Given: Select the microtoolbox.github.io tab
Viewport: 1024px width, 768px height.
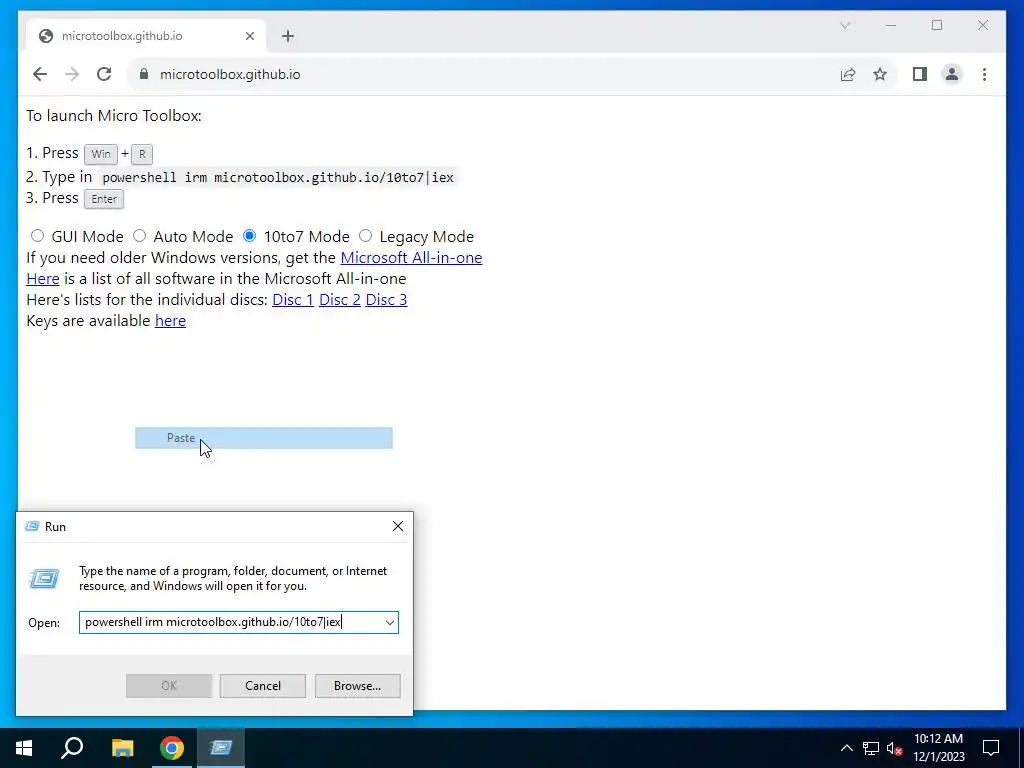Looking at the screenshot, I should pos(146,36).
